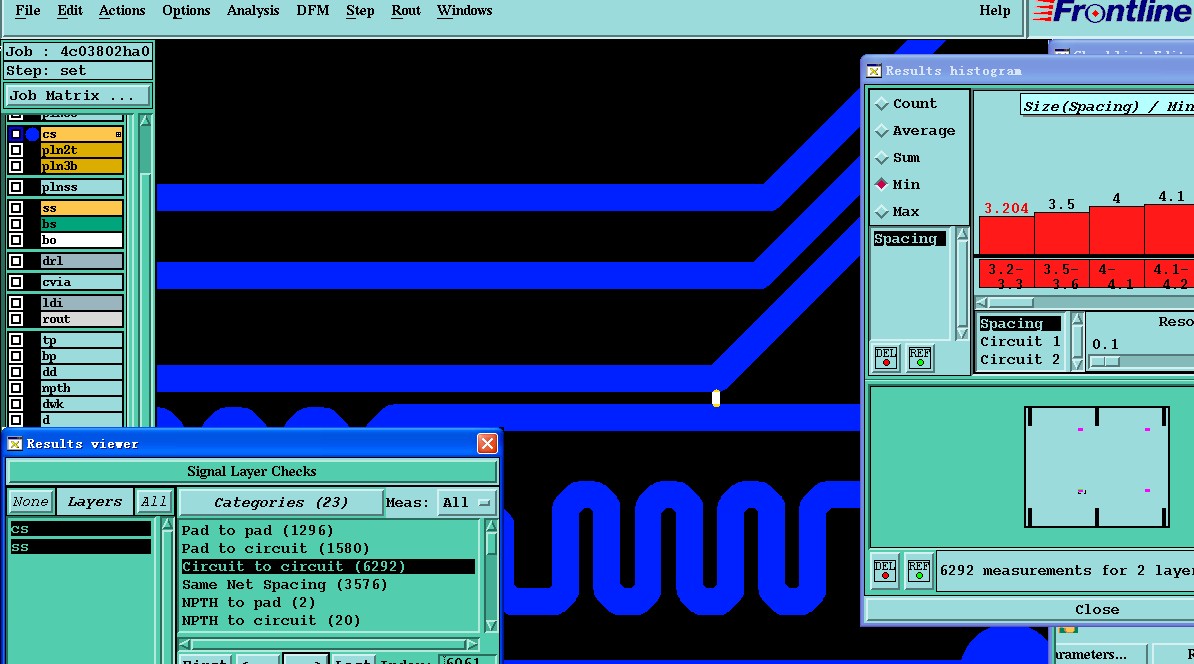Click the Resolution slider handle
This screenshot has height=664, width=1194.
[x=1105, y=362]
